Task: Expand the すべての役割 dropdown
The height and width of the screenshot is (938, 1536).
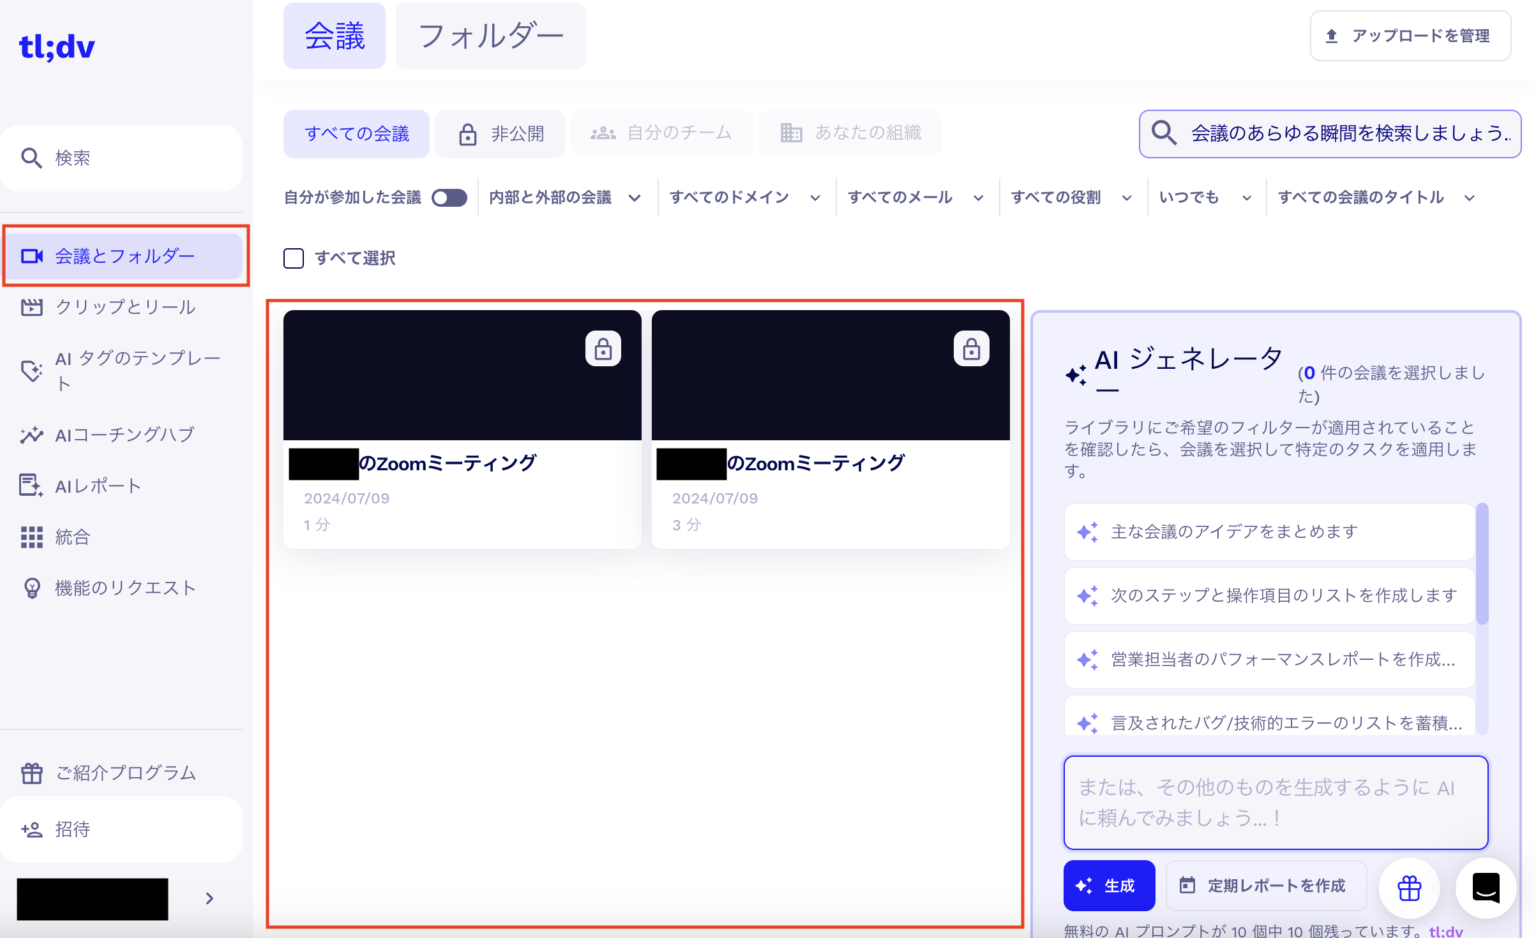Action: point(1070,197)
